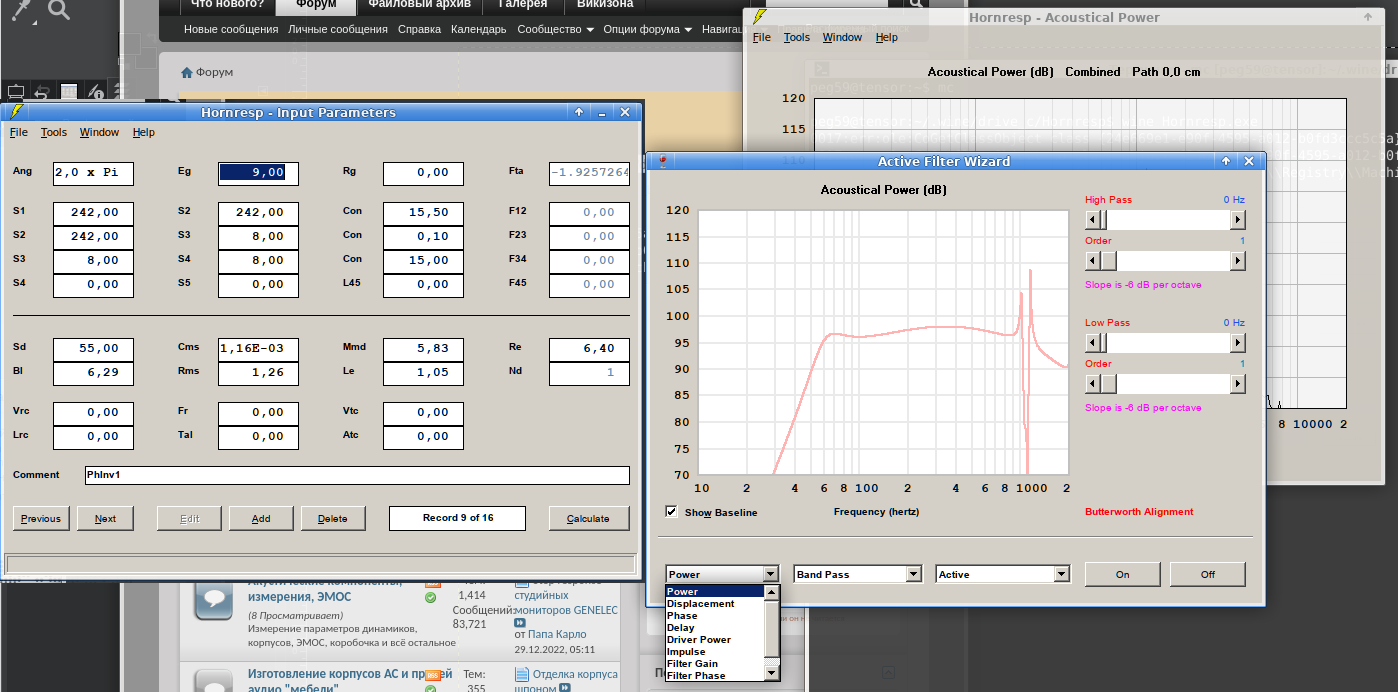The height and width of the screenshot is (692, 1398).
Task: Open the Help menu in Input Parameters window
Action: click(144, 132)
